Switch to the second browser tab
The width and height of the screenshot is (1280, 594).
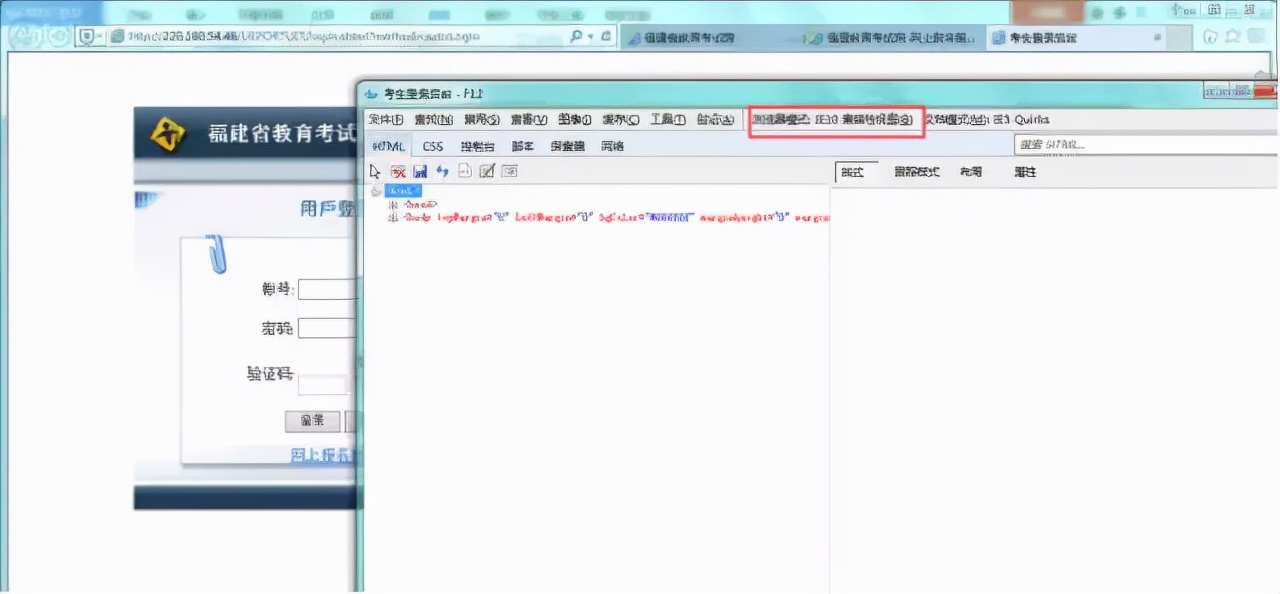click(x=892, y=38)
